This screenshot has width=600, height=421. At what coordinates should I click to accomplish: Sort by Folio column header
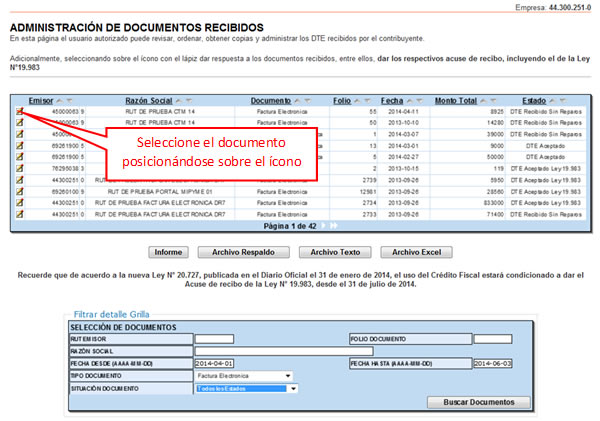pos(342,101)
